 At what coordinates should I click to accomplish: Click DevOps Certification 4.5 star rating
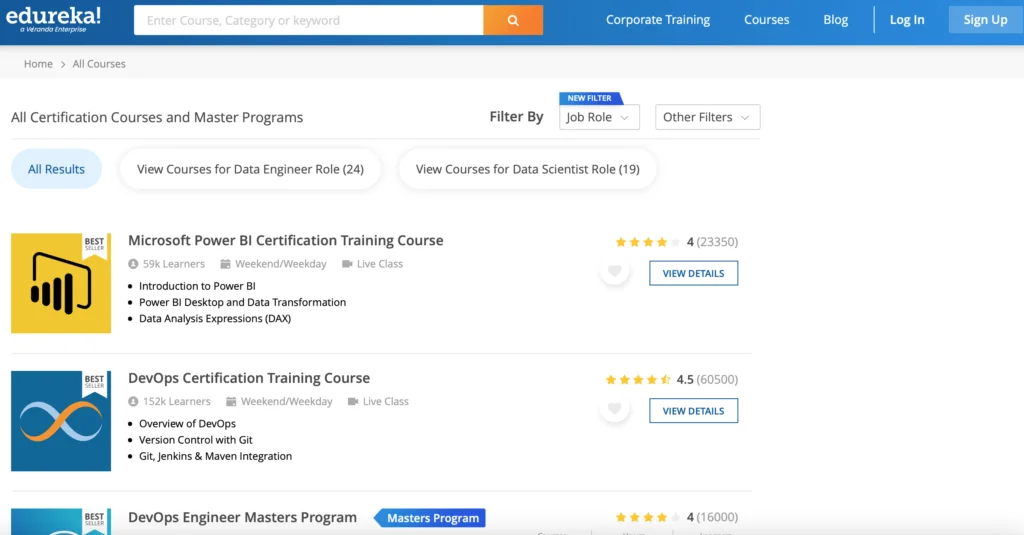[x=638, y=380]
